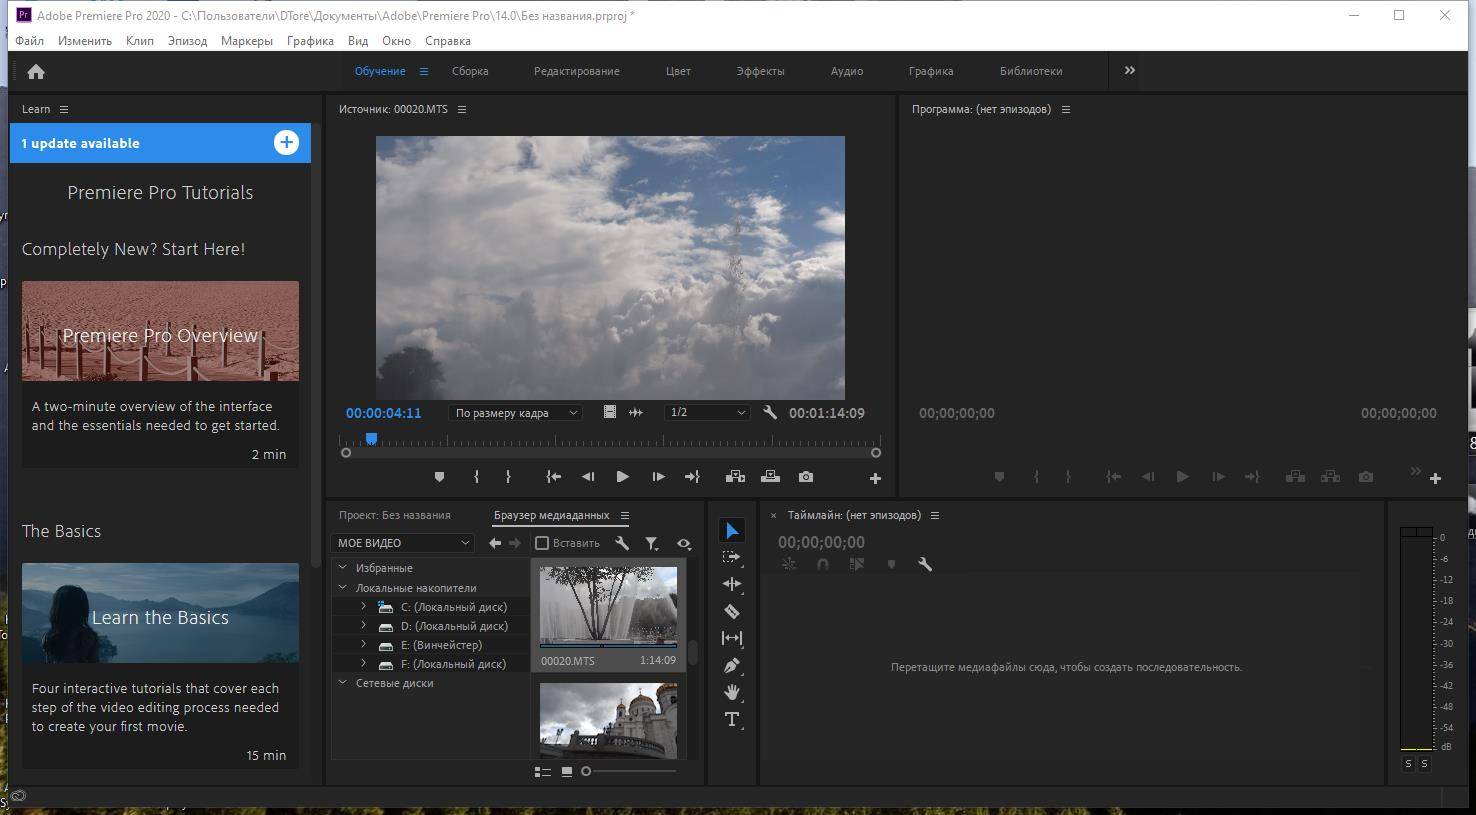Step forward one frame in Source monitor

pos(658,477)
